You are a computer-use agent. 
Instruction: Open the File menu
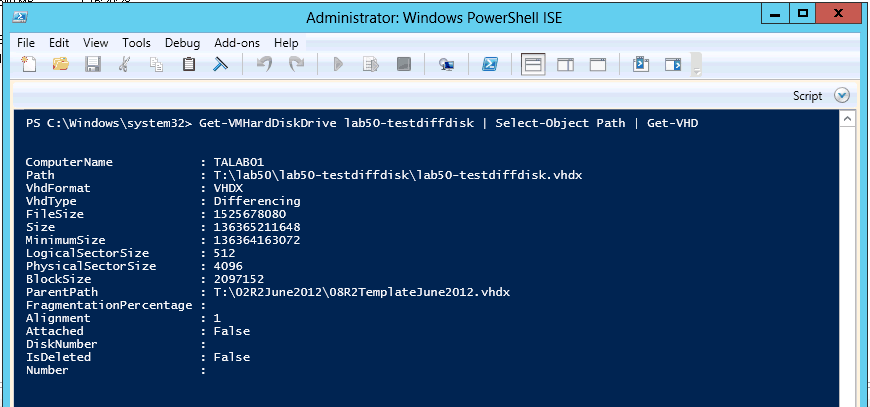pos(26,43)
